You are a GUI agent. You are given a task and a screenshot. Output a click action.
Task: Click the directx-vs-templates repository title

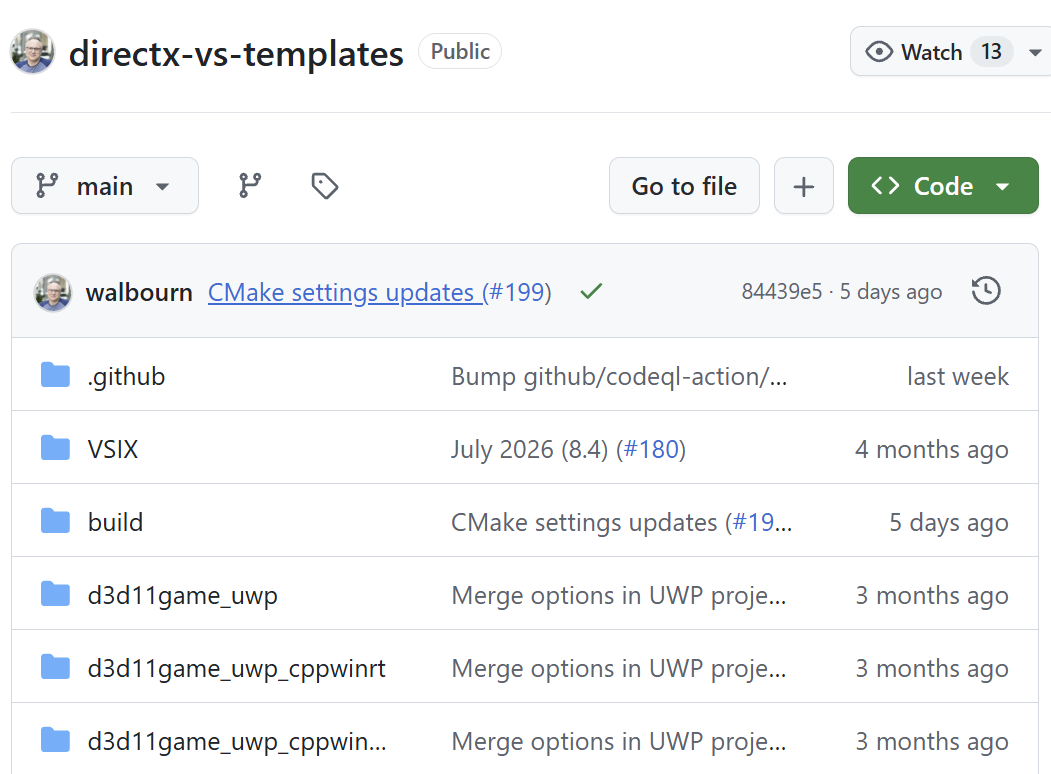236,54
